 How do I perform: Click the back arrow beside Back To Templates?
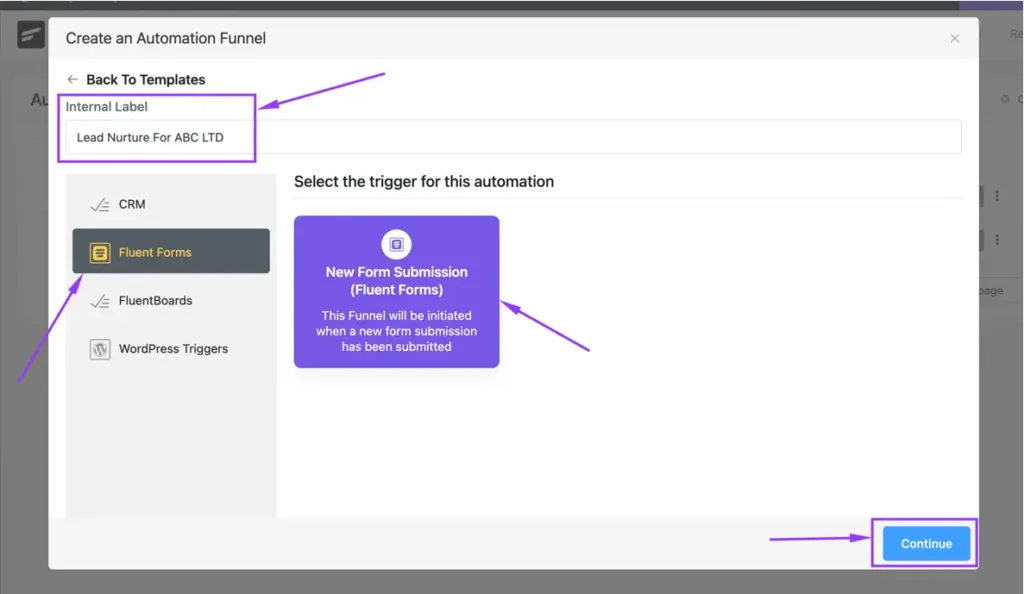(72, 80)
